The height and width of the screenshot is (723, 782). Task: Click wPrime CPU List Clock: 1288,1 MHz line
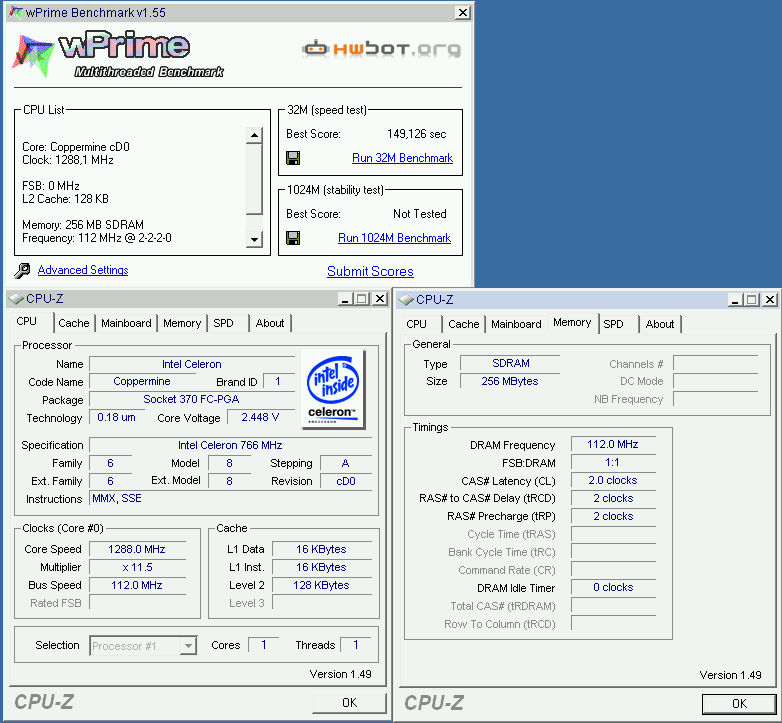(68, 160)
